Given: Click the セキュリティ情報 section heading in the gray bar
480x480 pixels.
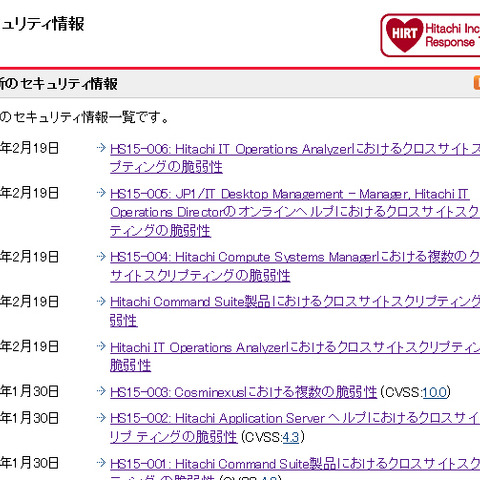Looking at the screenshot, I should [59, 83].
